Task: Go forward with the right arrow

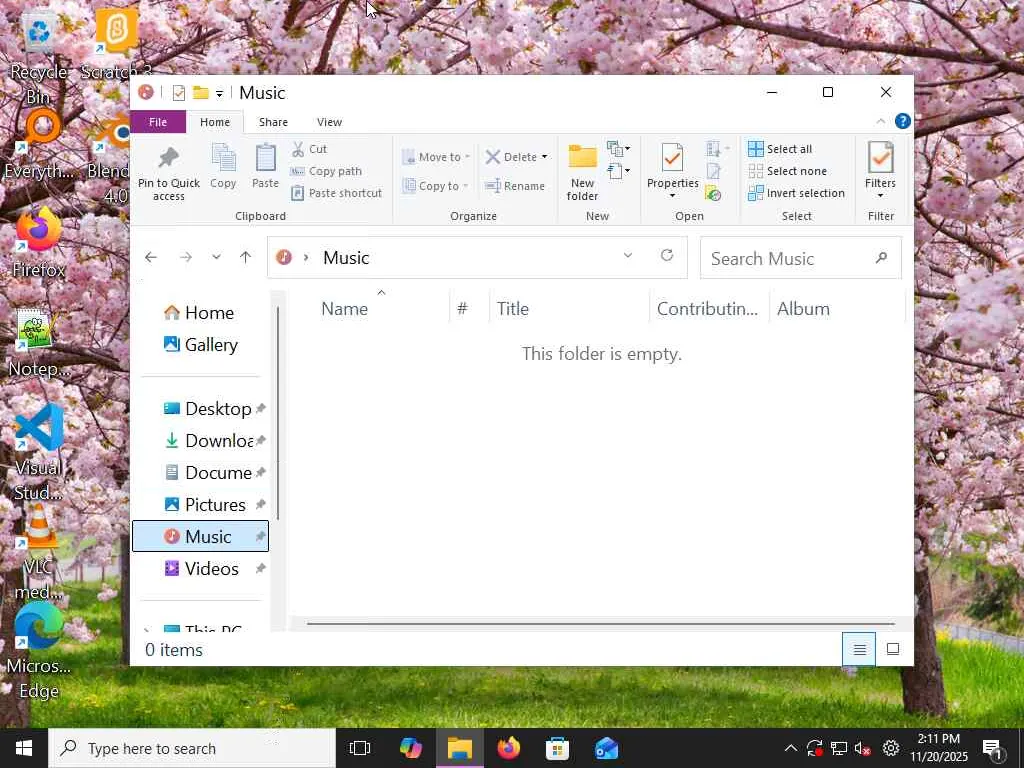Action: coord(186,257)
